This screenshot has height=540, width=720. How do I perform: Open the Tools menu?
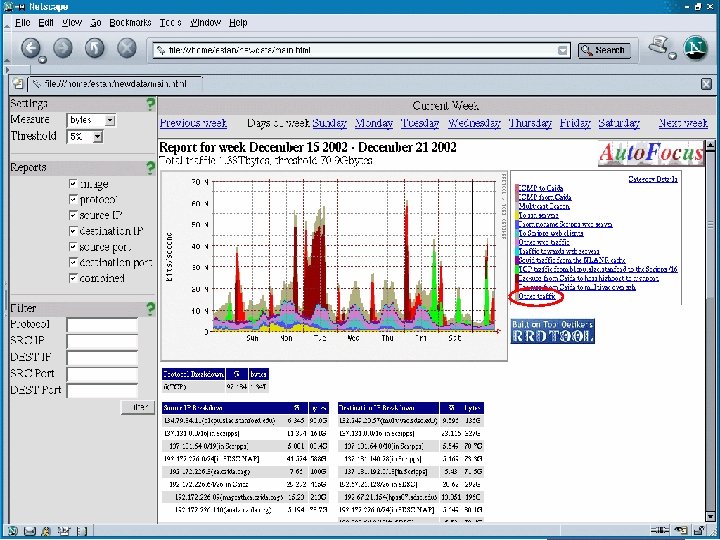click(x=170, y=22)
